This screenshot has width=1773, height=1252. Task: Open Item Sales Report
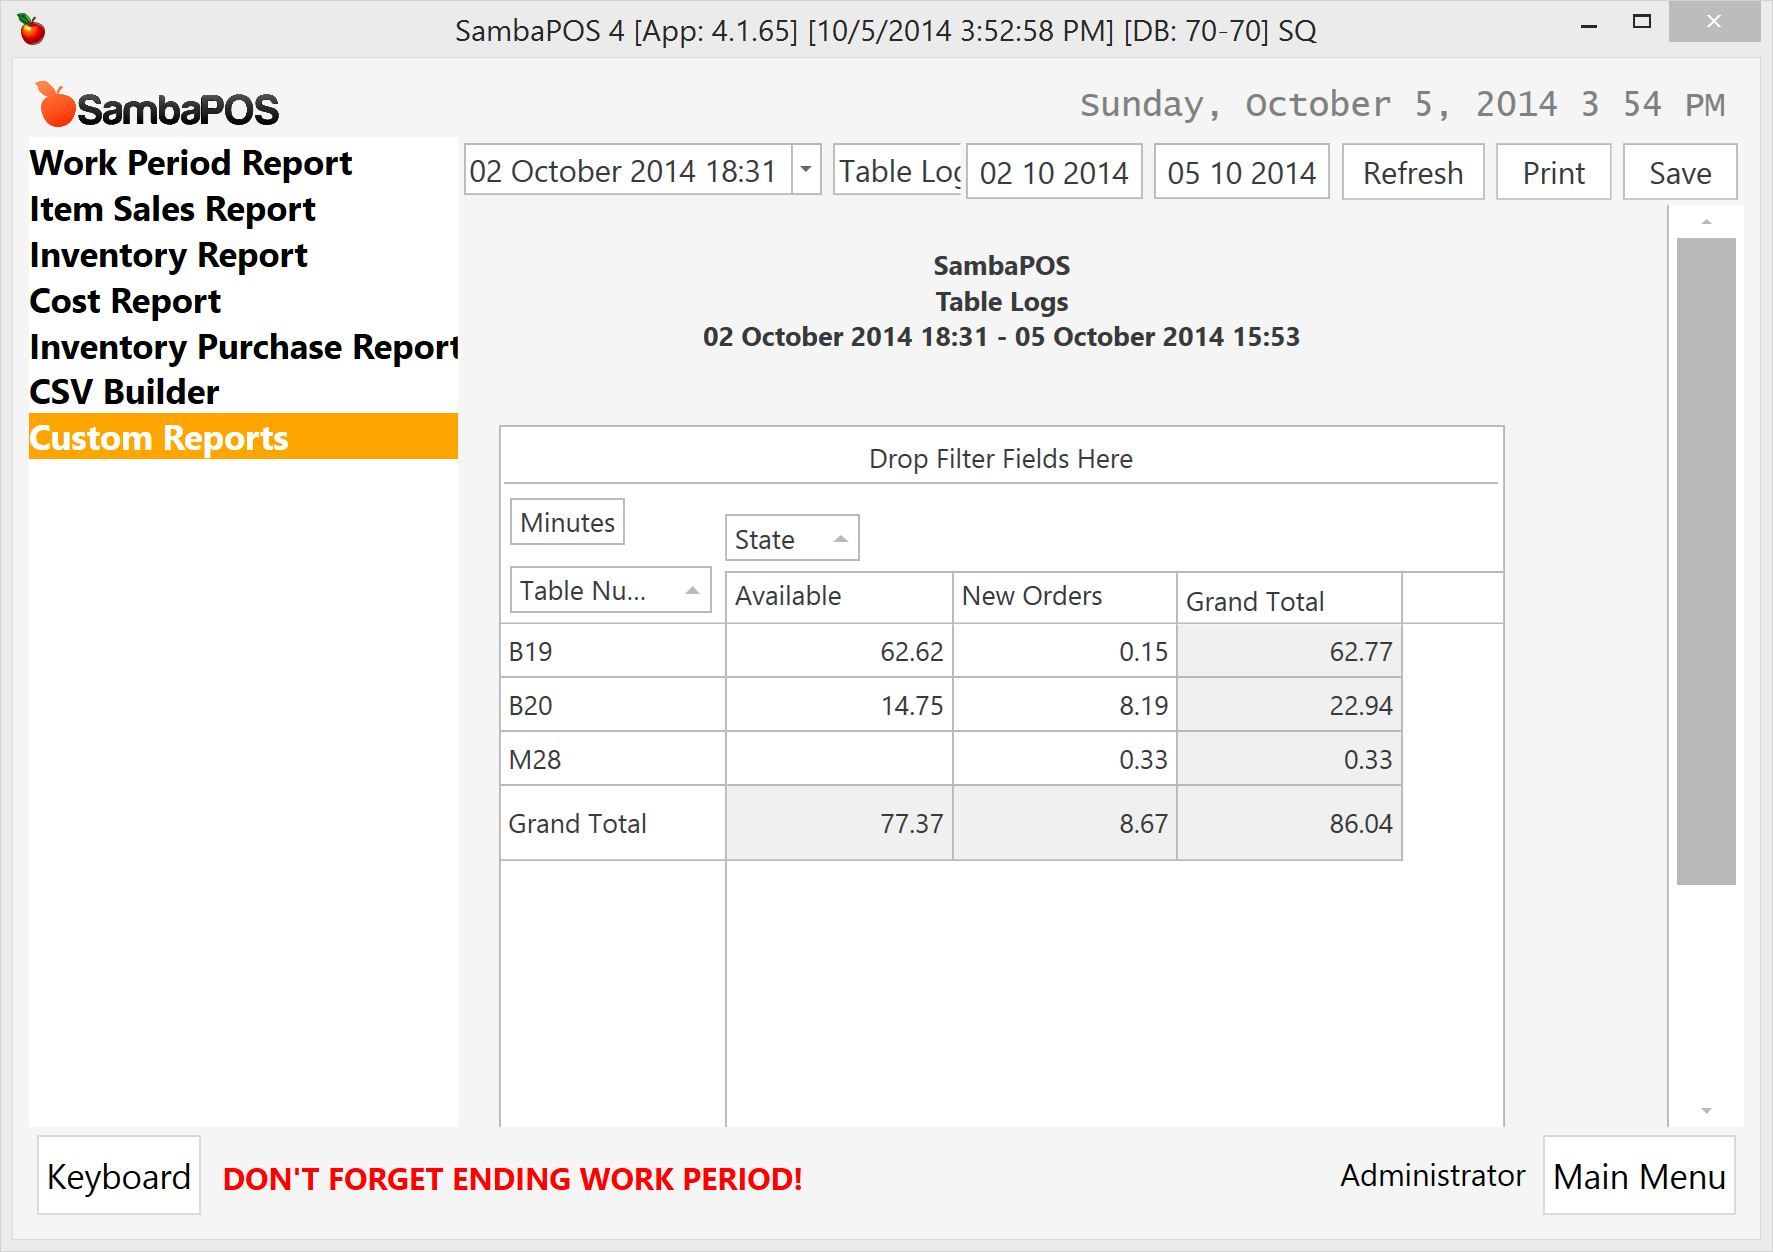(x=172, y=209)
